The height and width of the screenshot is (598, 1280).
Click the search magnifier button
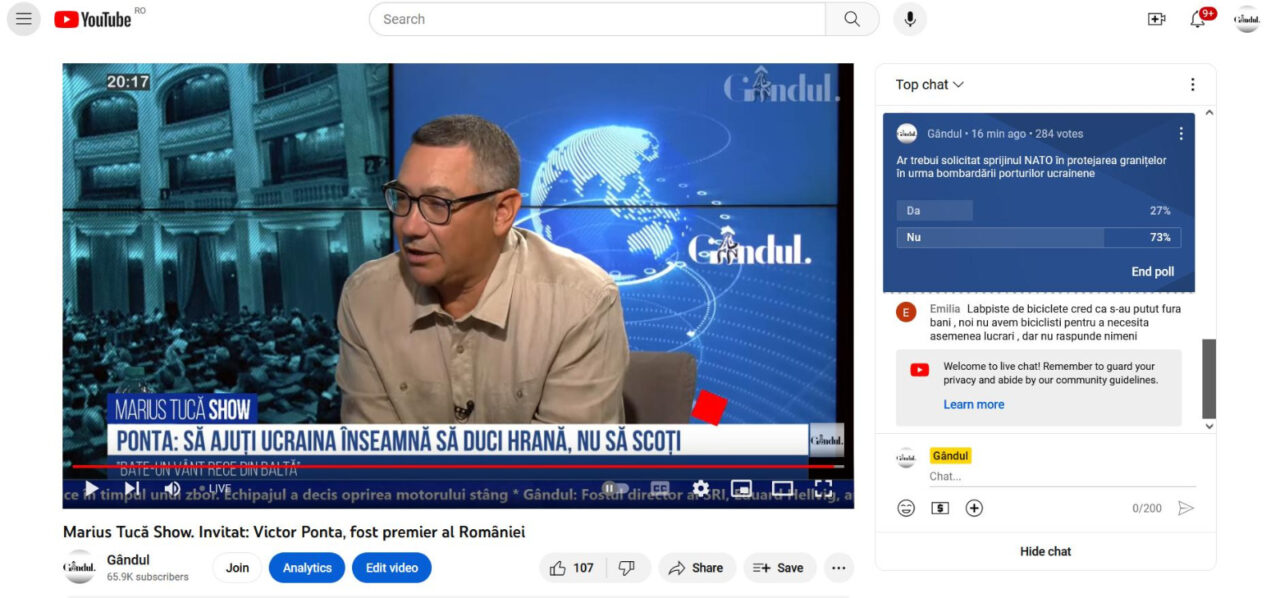pyautogui.click(x=852, y=19)
